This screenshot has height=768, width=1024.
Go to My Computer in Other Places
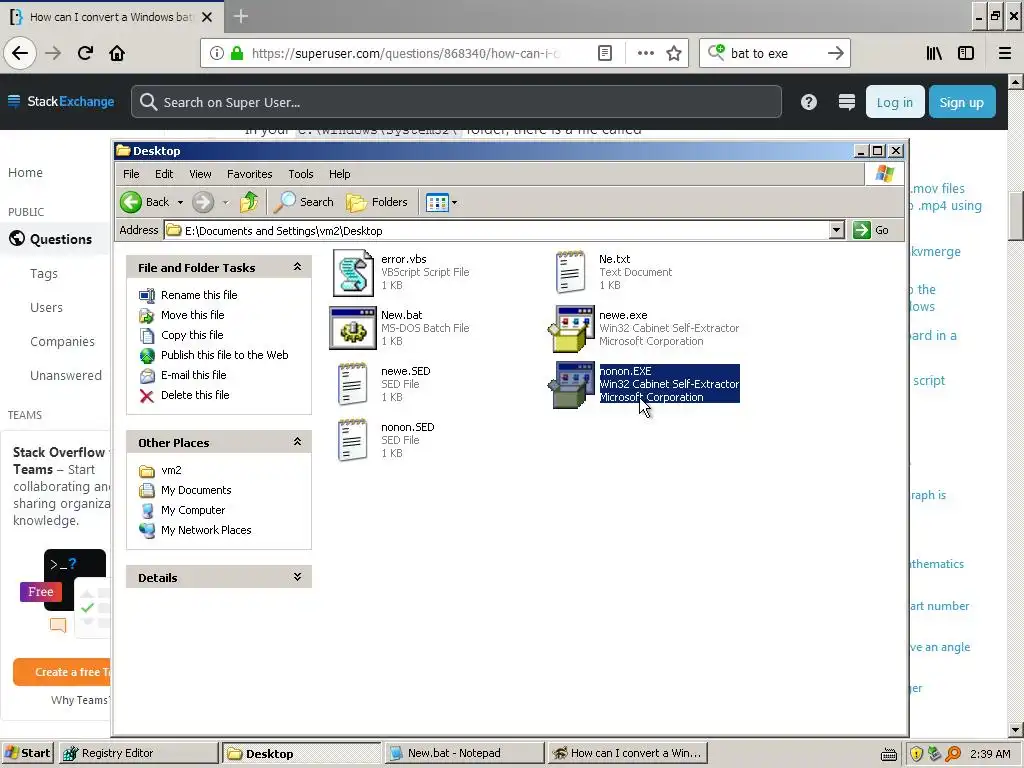193,510
